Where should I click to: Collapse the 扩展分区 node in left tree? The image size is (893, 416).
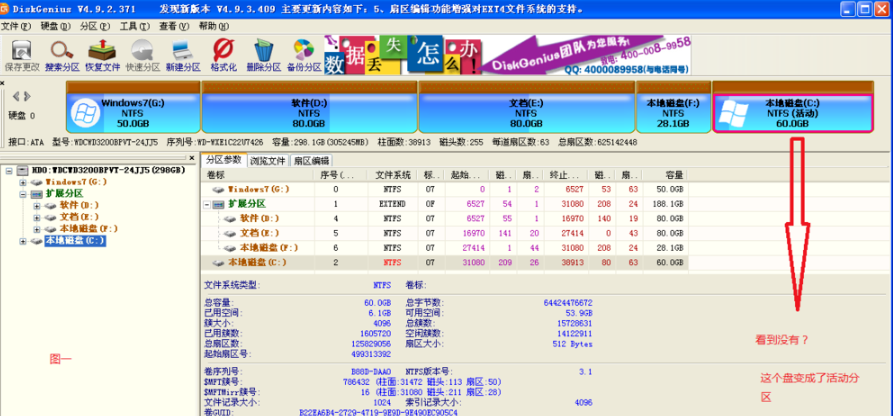23,194
